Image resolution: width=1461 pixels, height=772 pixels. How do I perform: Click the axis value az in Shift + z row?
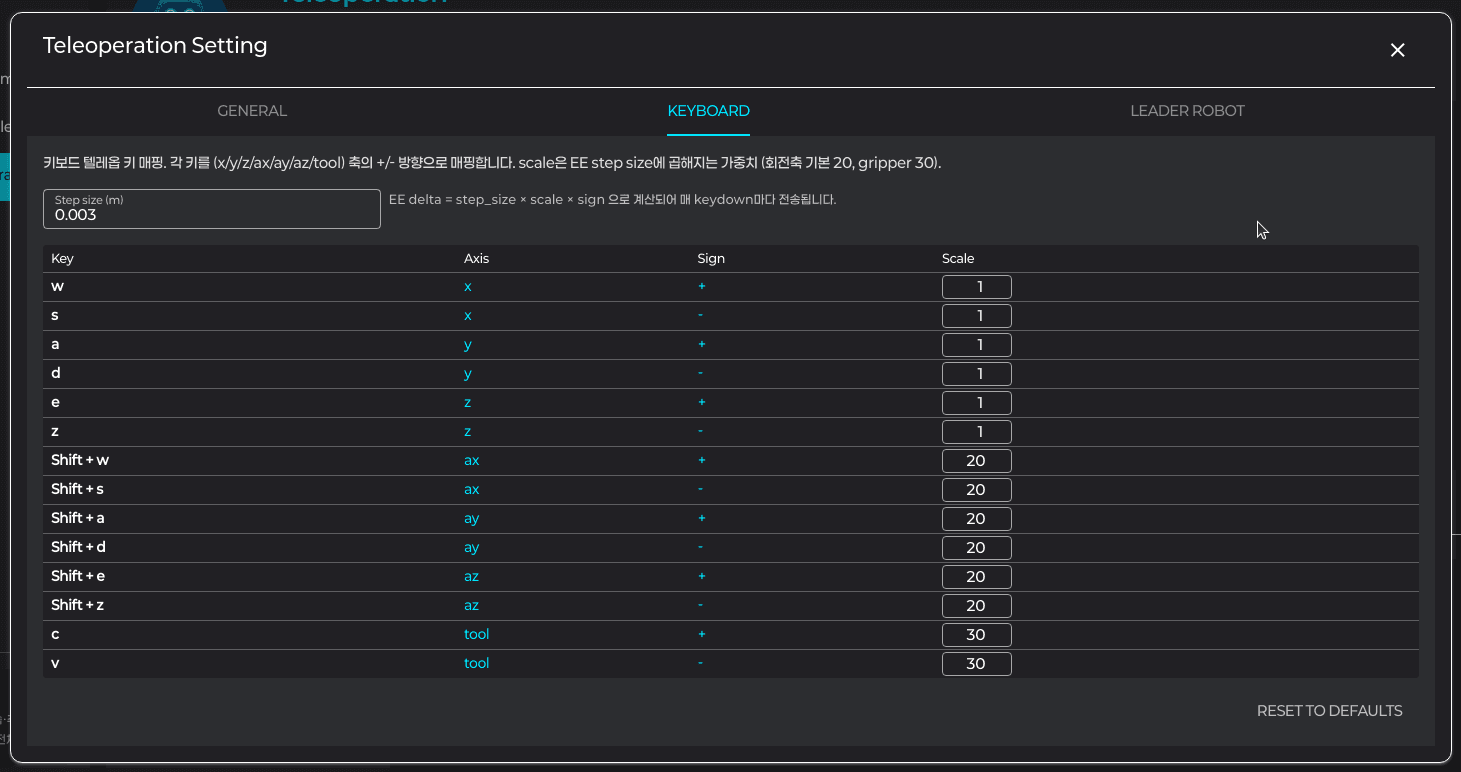pos(472,606)
